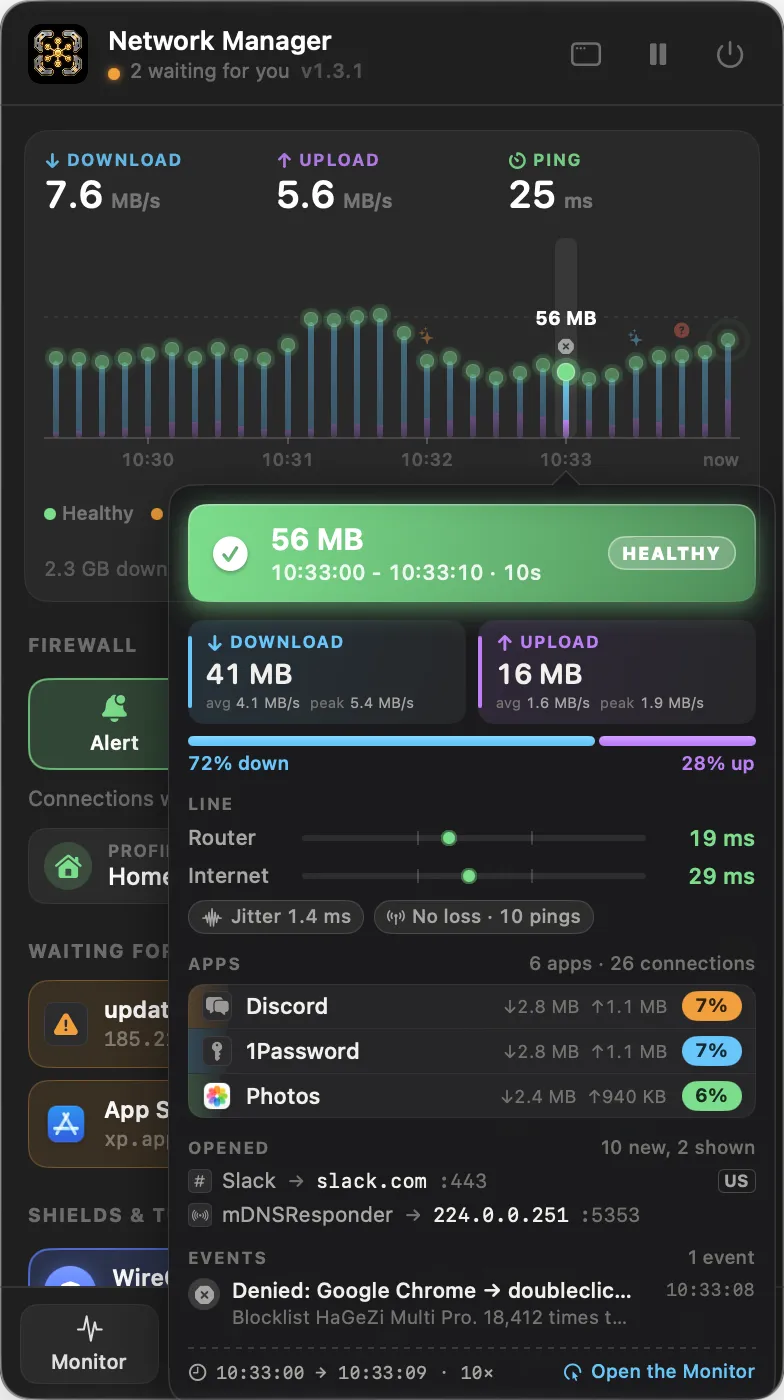Click the Upload 16 MB card
This screenshot has height=1400, width=784.
tap(617, 672)
